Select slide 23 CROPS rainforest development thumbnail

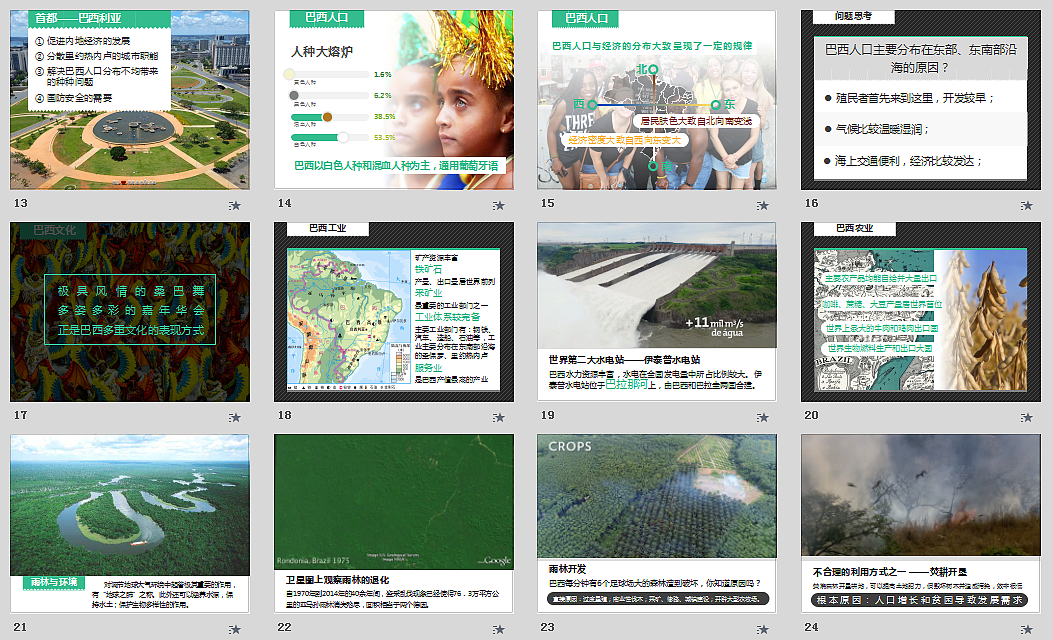(x=657, y=523)
